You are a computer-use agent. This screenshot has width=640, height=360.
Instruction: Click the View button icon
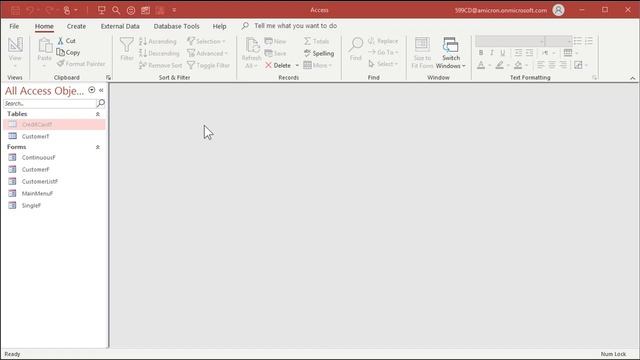point(15,44)
